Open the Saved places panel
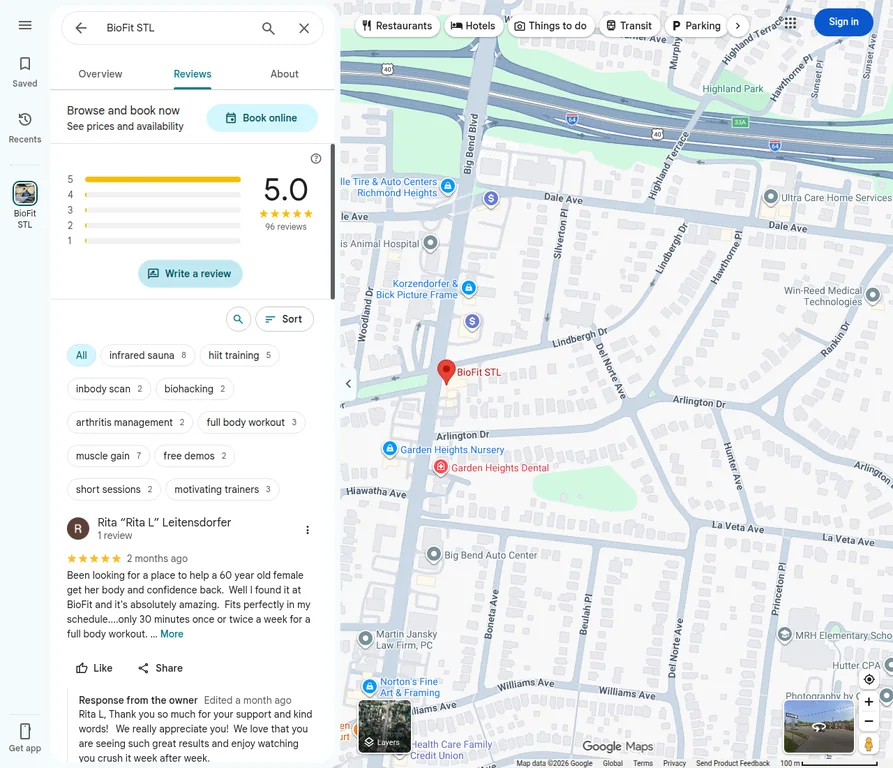This screenshot has height=768, width=893. 25,72
